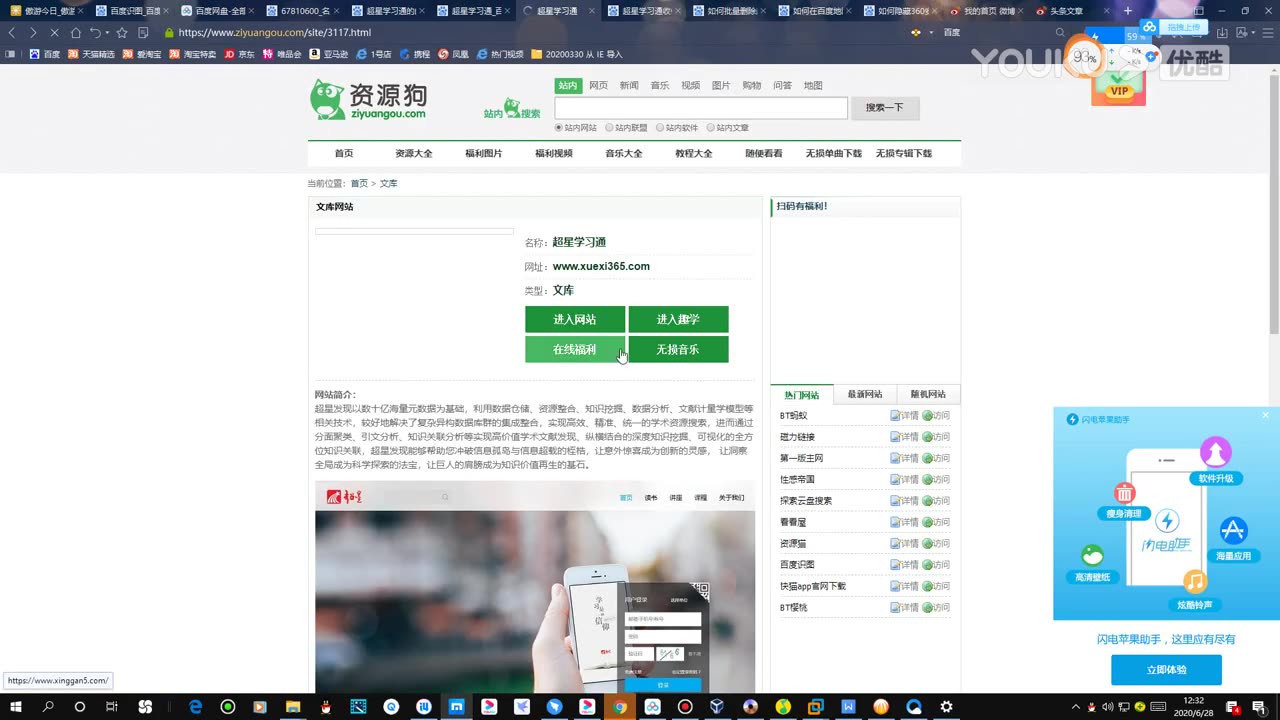The image size is (1280, 720).
Task: Switch to 网页 search tab
Action: (x=598, y=86)
